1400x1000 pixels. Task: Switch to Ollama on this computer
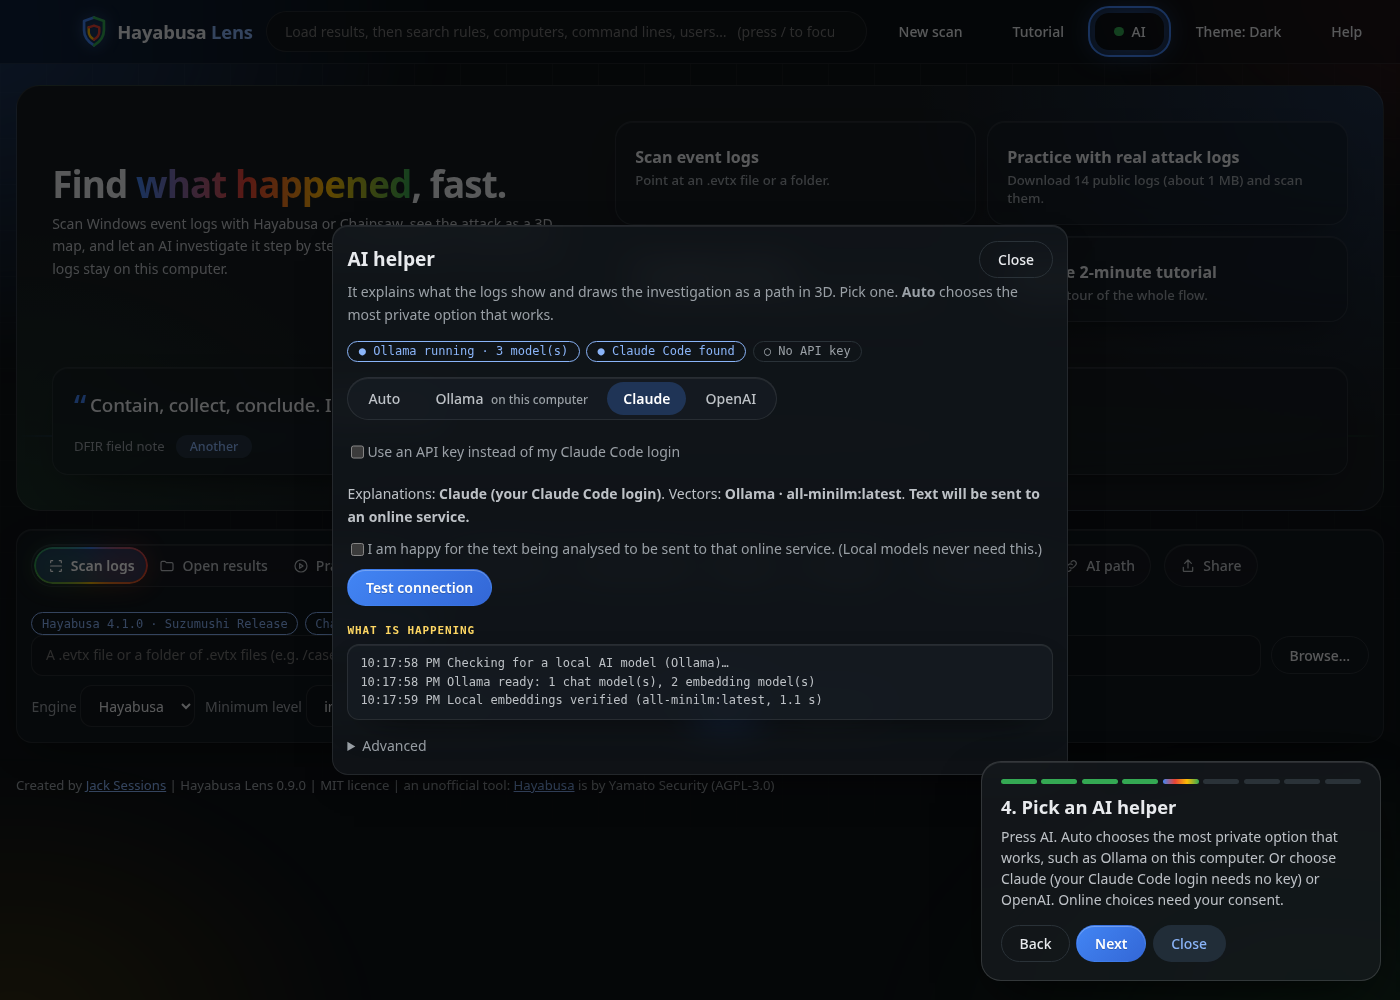(511, 399)
